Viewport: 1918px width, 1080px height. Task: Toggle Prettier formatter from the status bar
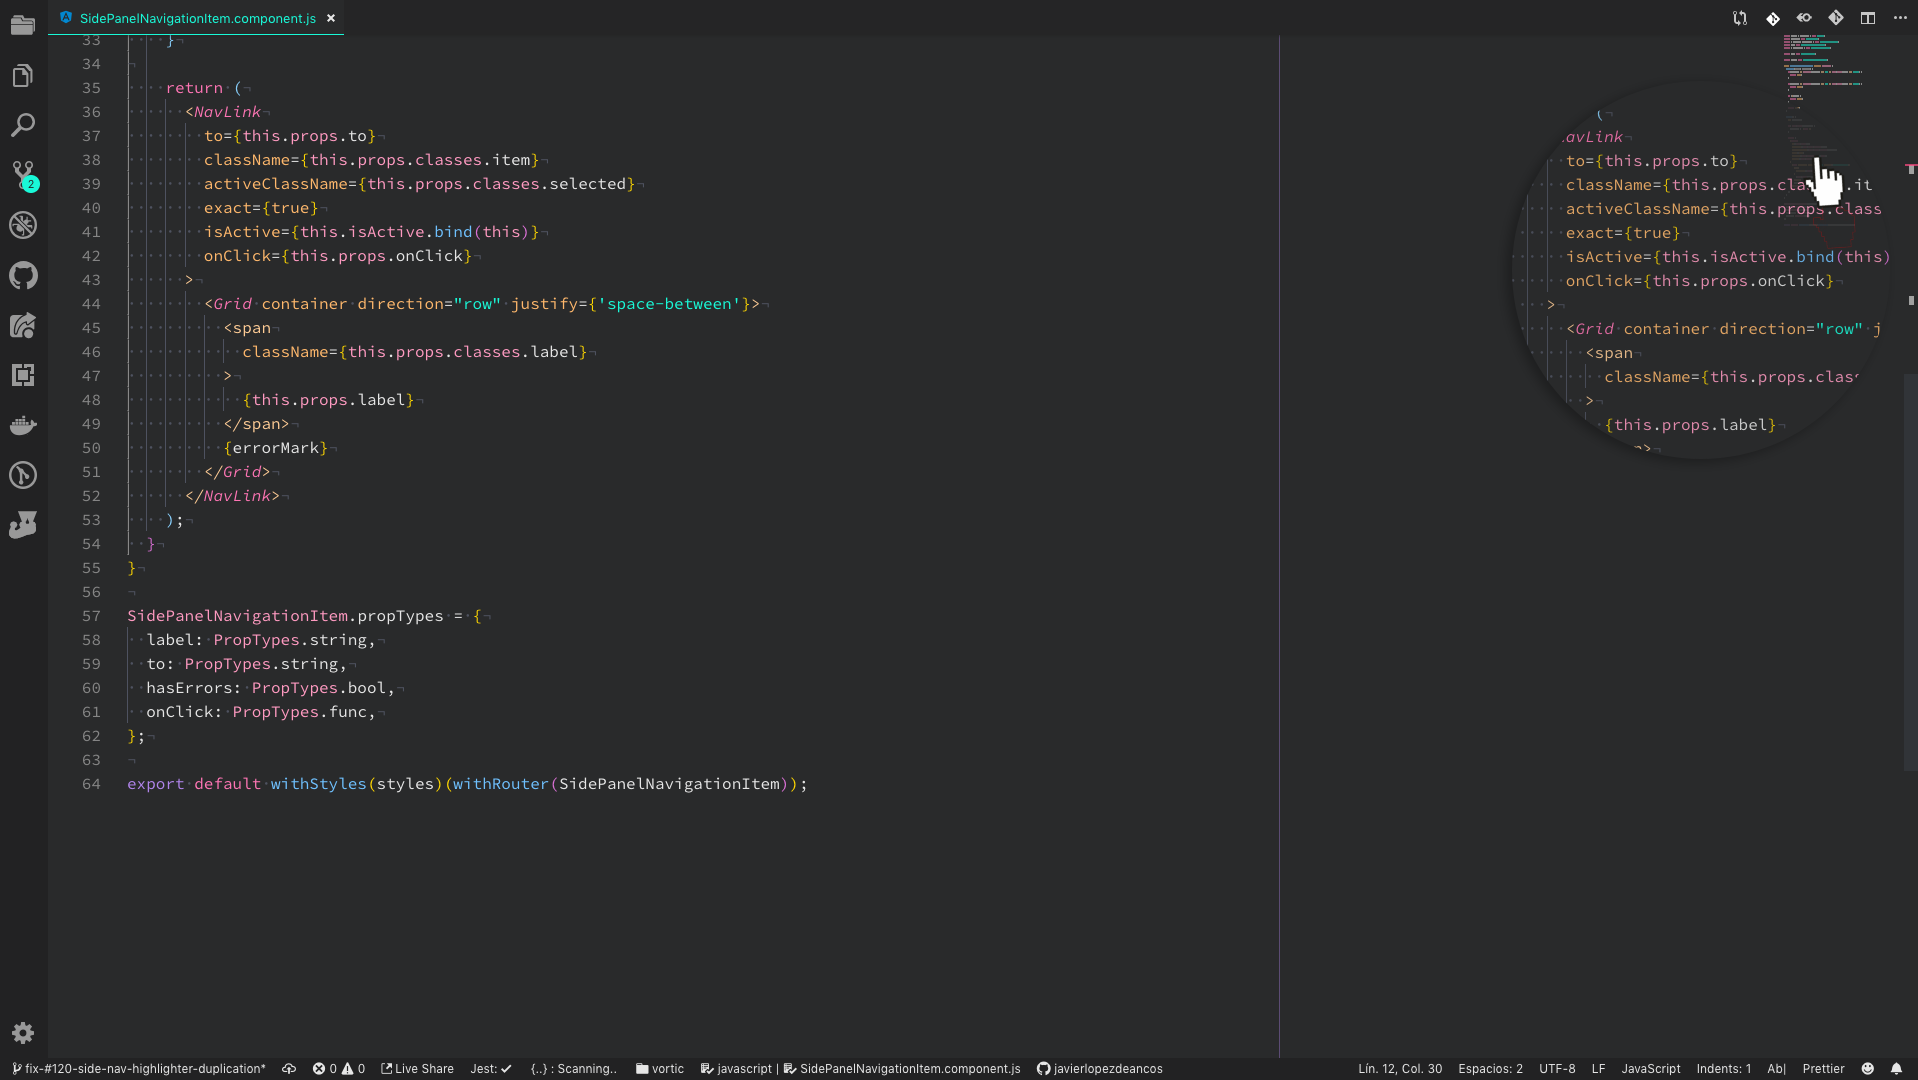[1823, 1068]
